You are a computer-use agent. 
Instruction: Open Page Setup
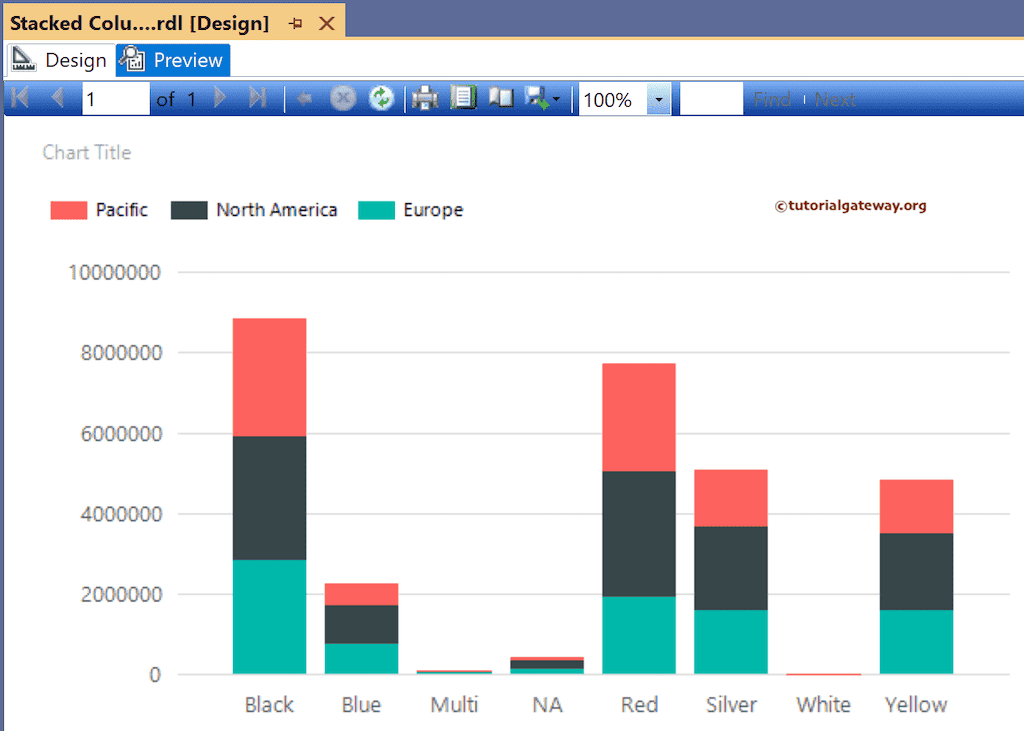(463, 97)
